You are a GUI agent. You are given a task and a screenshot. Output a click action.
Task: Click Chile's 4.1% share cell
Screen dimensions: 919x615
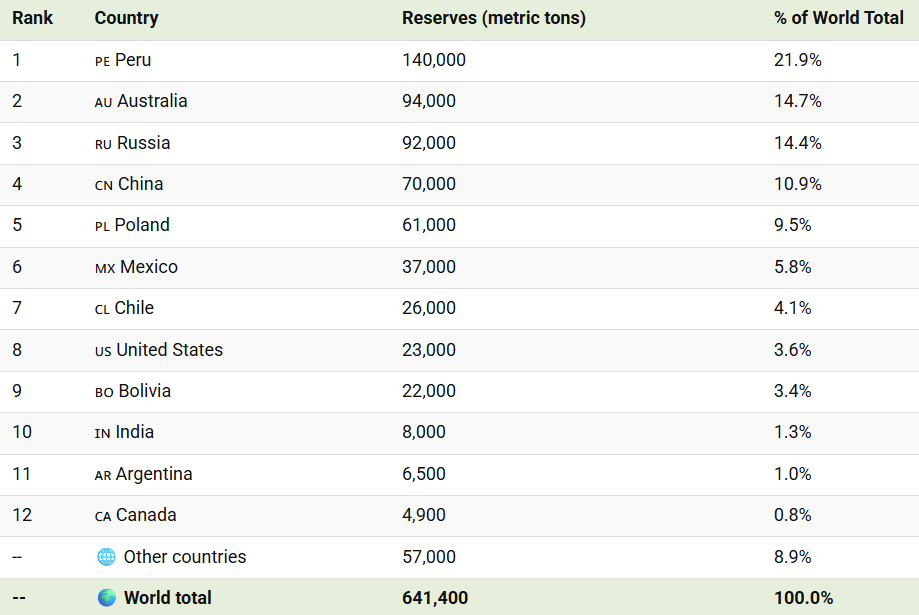pos(792,308)
